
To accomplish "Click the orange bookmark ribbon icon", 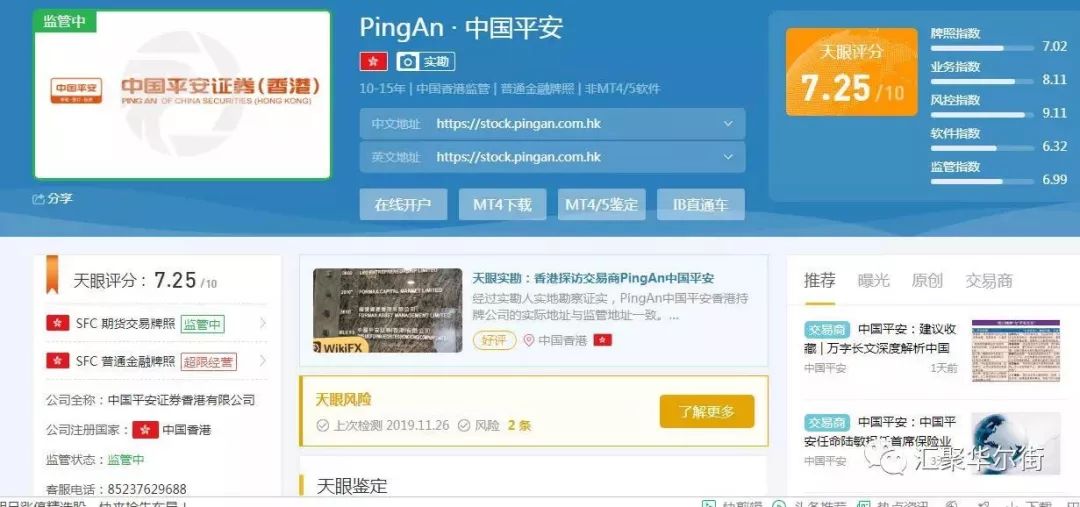I will click(52, 274).
